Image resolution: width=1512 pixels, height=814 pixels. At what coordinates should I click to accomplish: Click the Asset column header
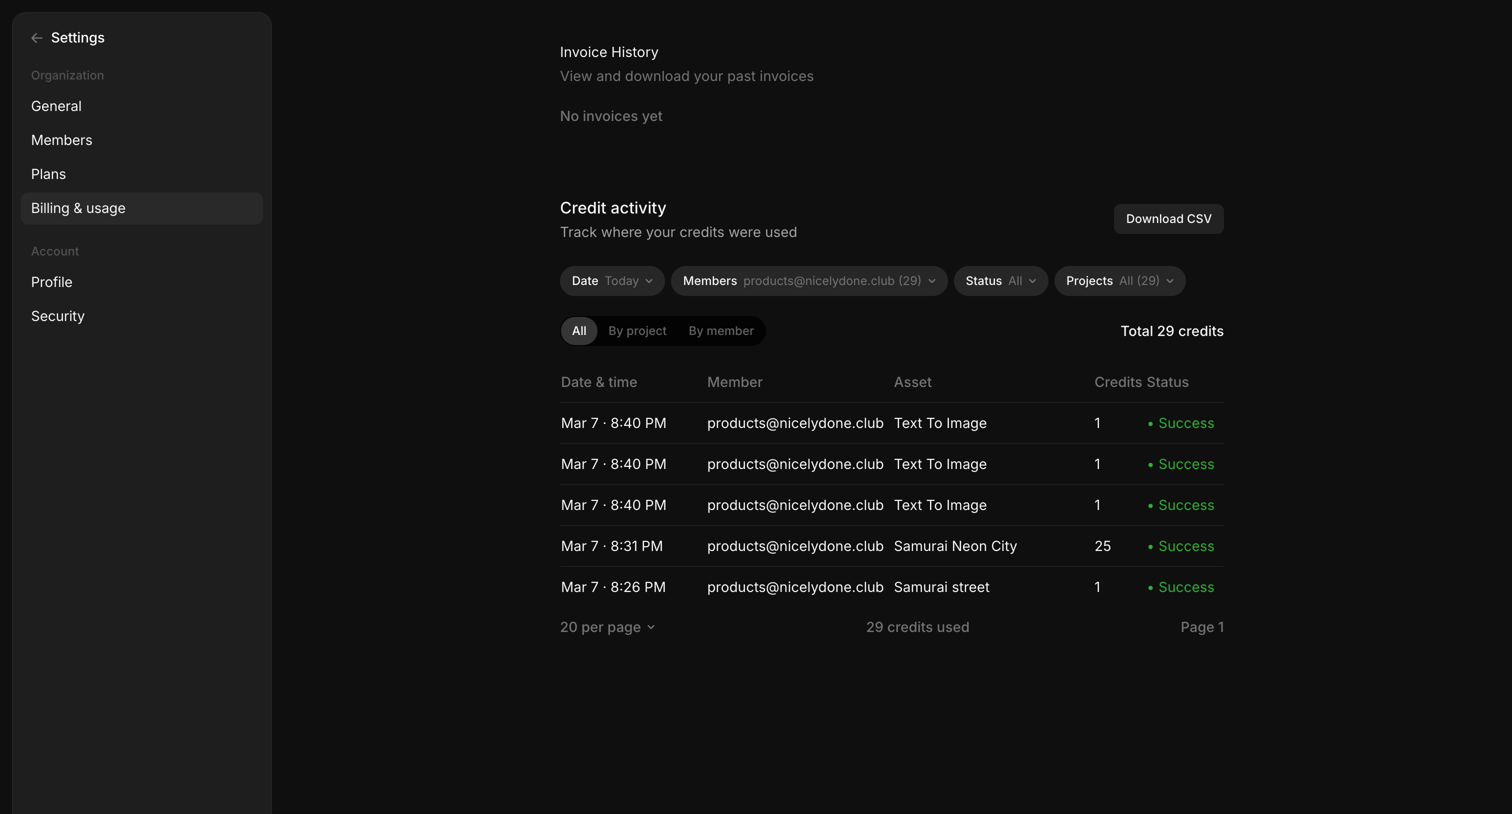point(912,382)
